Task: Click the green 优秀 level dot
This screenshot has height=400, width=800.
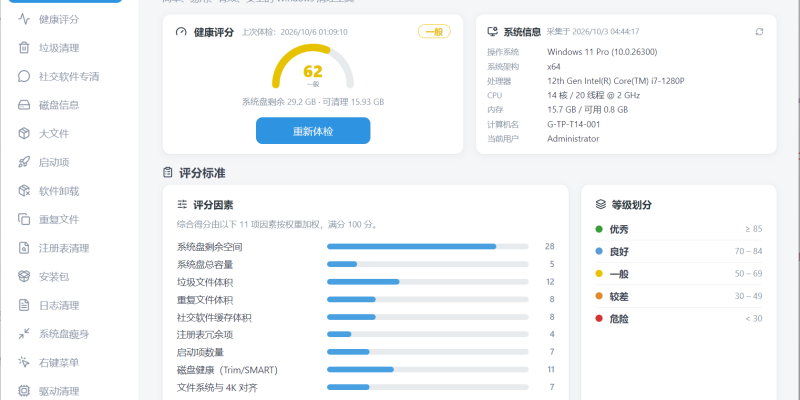Action: click(x=599, y=229)
